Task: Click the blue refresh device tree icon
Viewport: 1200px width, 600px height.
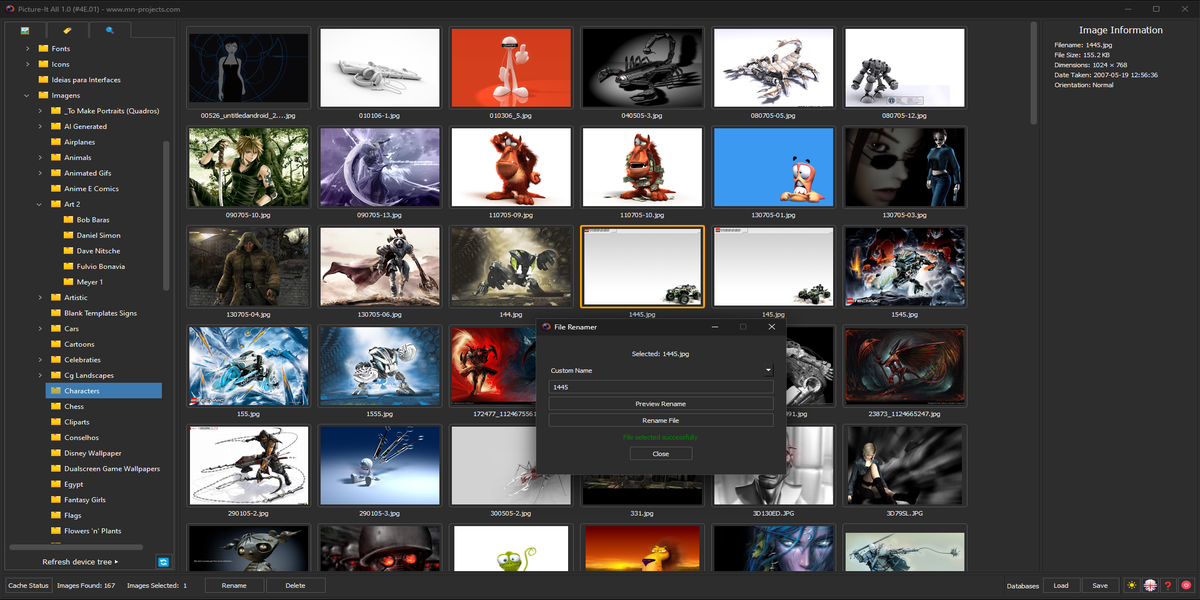Action: point(164,562)
